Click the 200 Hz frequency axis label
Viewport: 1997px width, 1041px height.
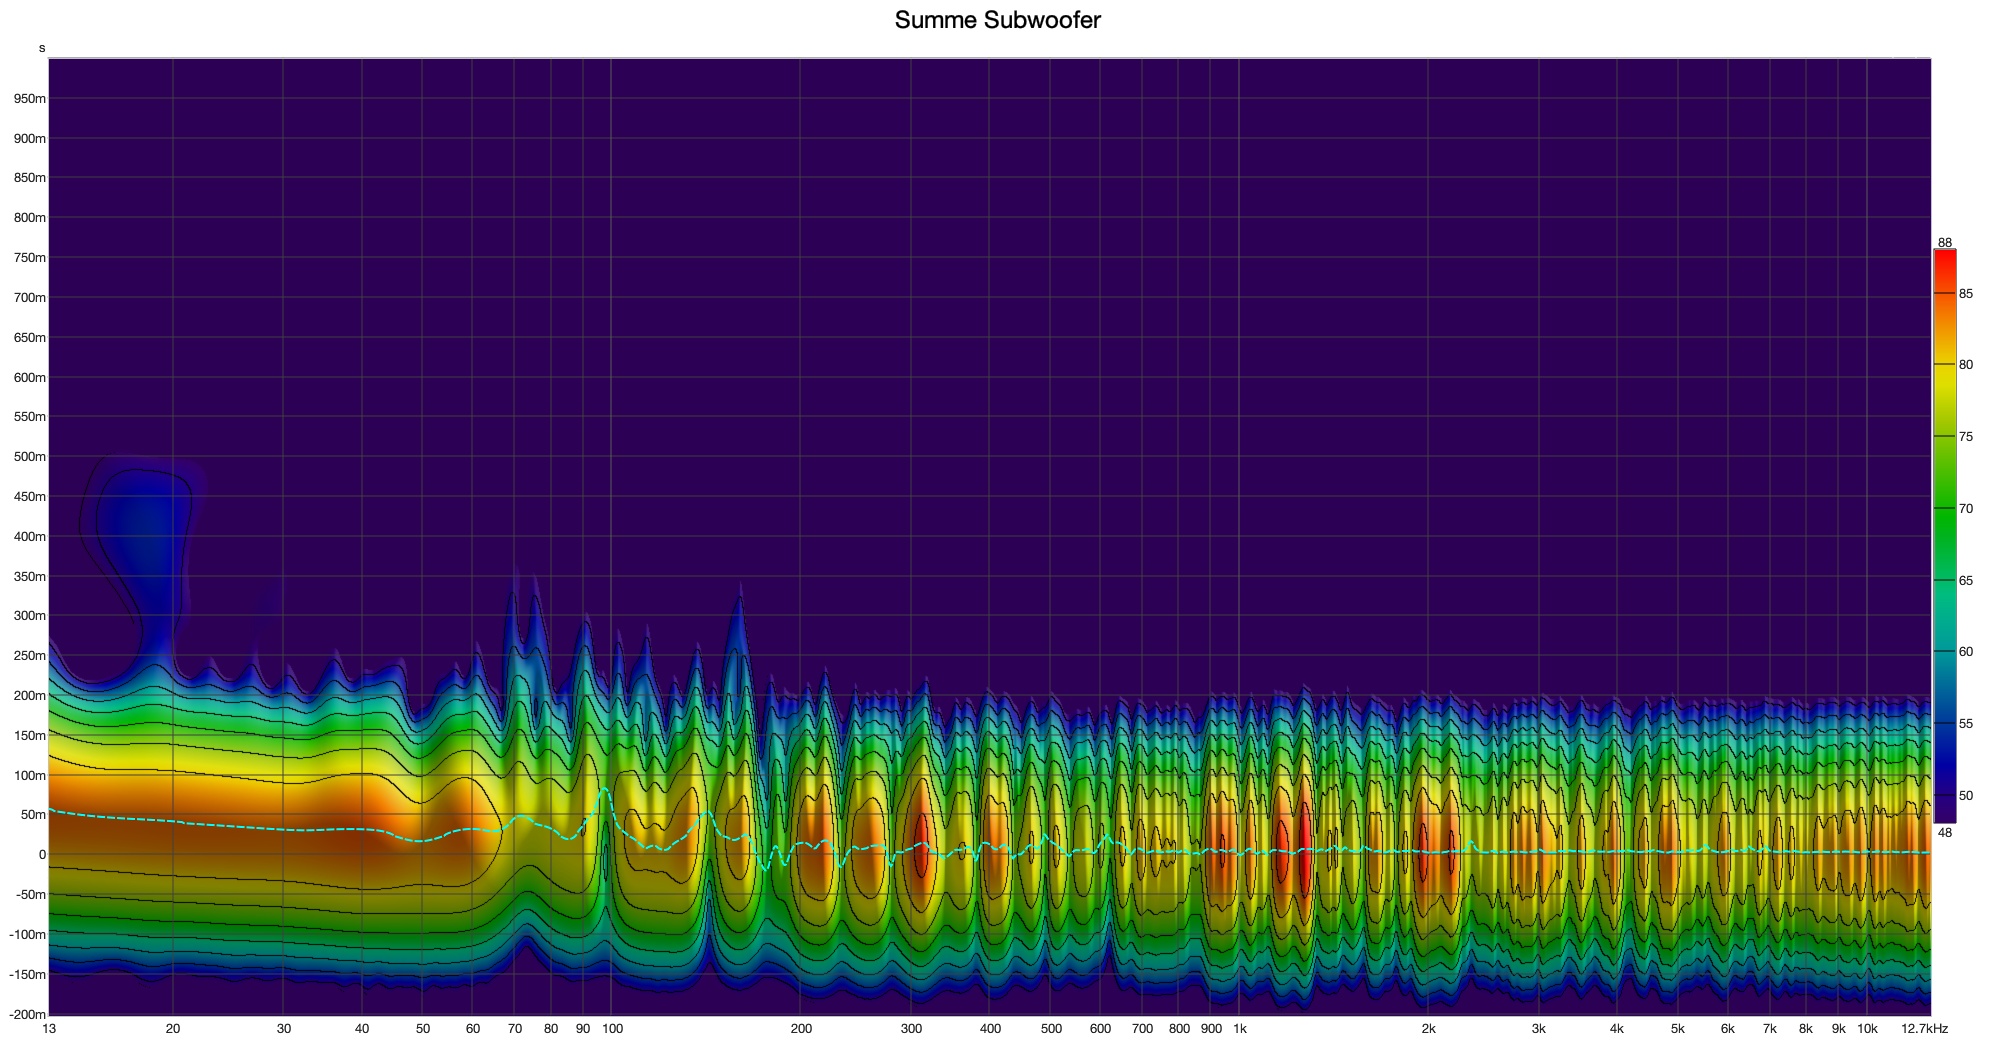[801, 1028]
